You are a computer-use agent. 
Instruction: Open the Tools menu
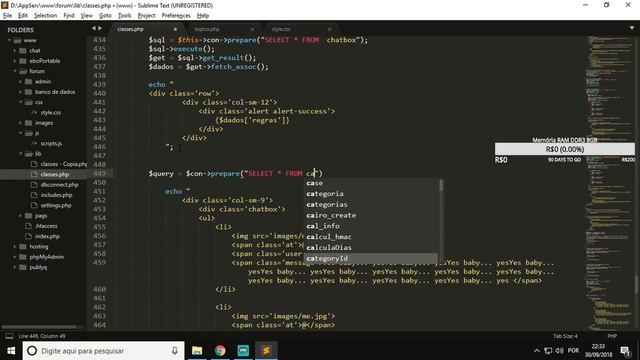tap(124, 16)
